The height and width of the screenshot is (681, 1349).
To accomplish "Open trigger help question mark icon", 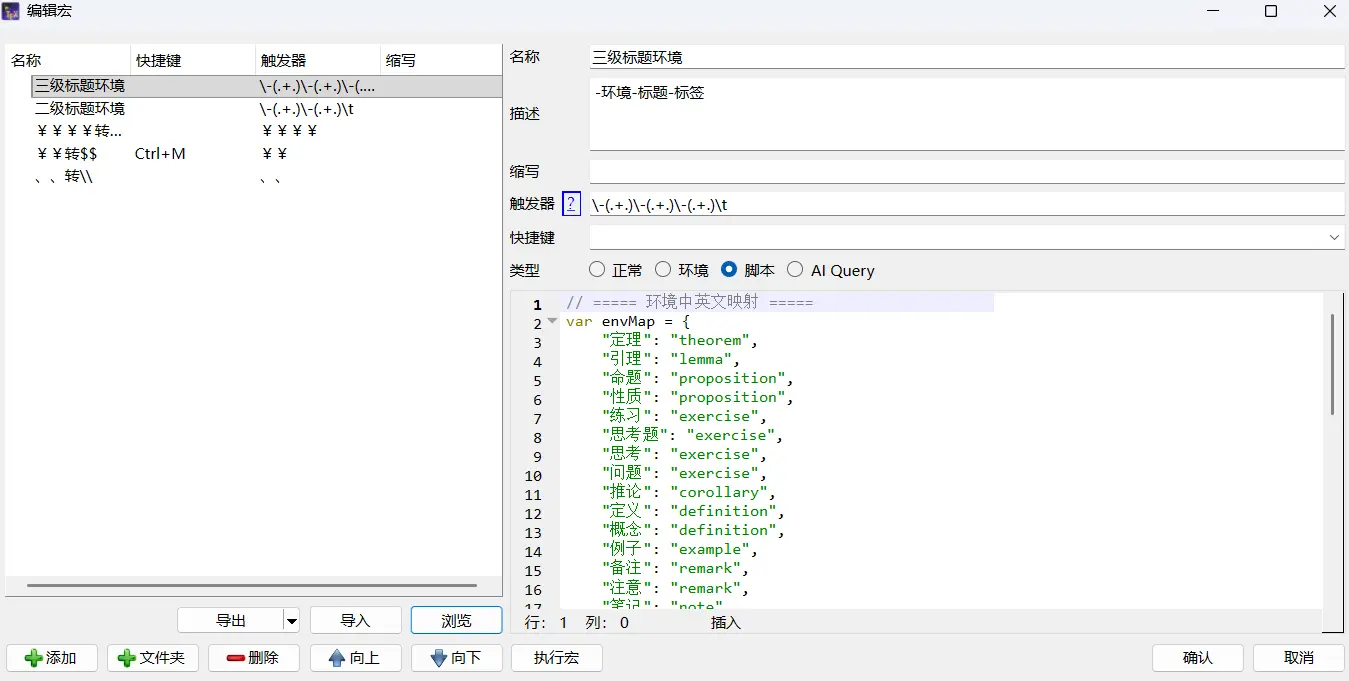I will click(571, 204).
